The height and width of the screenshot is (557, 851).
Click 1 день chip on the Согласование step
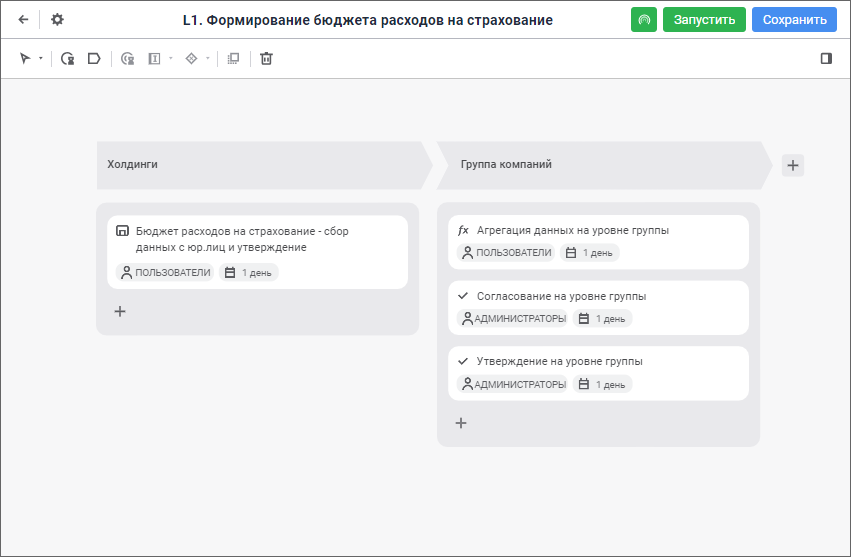point(603,319)
